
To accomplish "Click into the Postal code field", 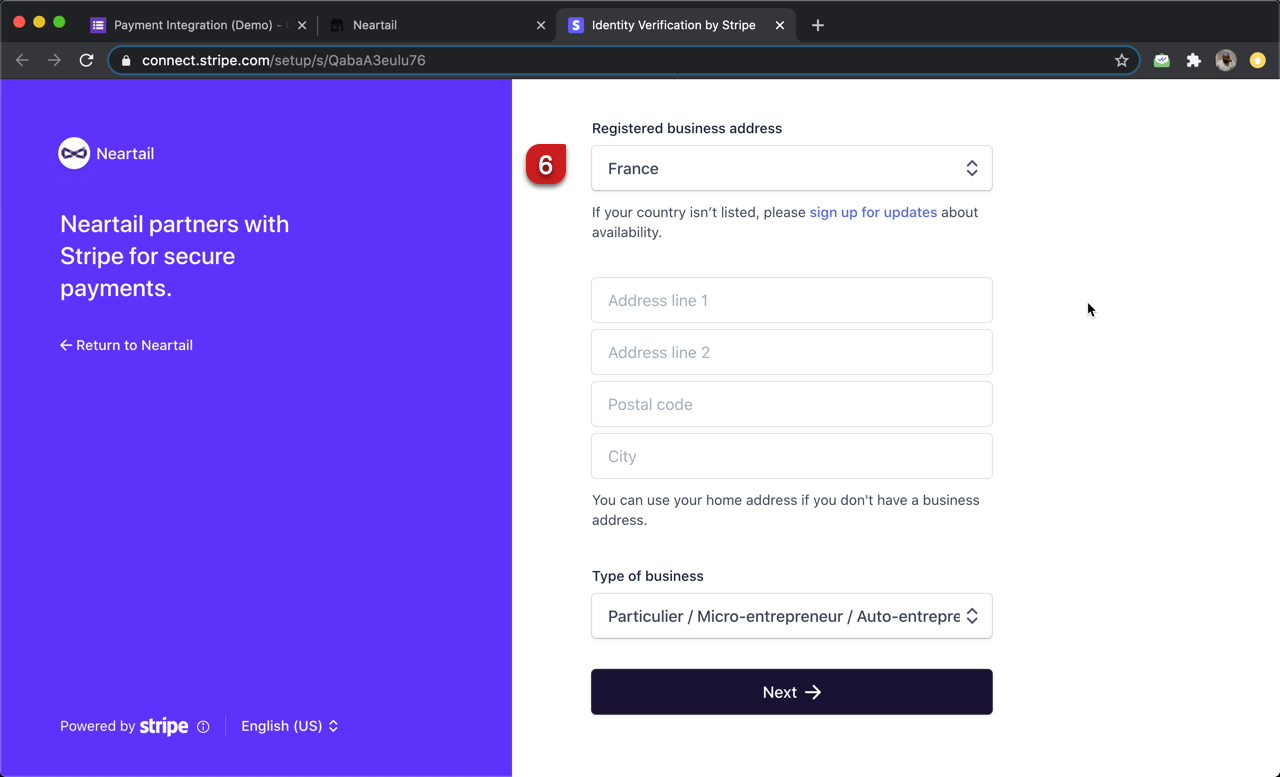I will [791, 404].
